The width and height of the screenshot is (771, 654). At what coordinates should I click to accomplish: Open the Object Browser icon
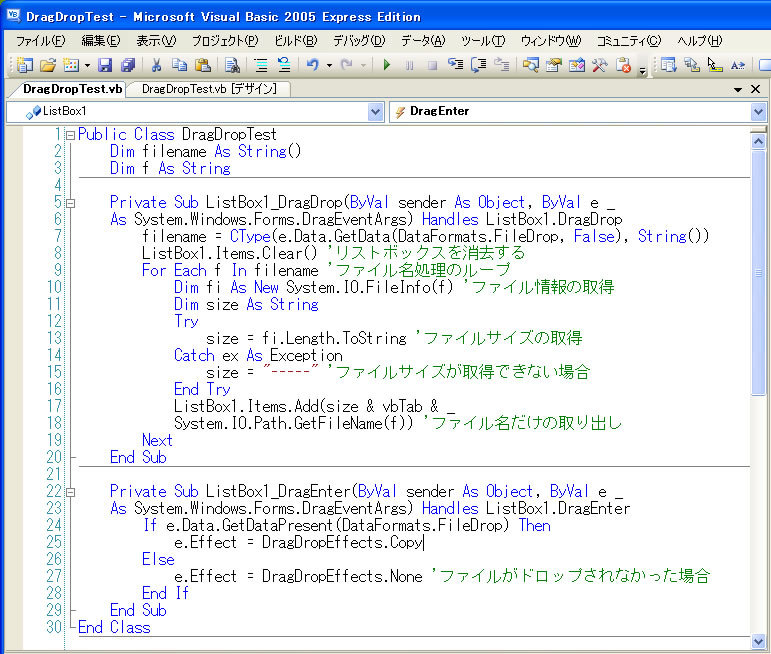[577, 65]
